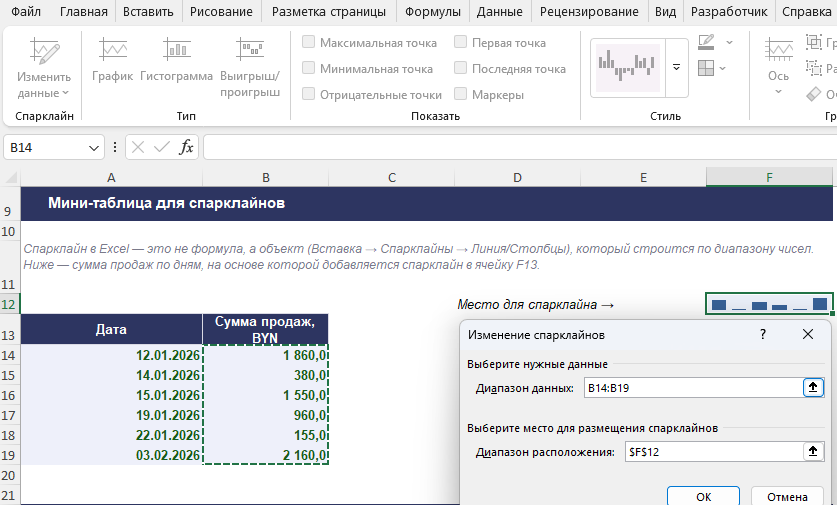Select the Line sparkline type (График)
Viewport: 837px width, 505px height.
coord(113,60)
